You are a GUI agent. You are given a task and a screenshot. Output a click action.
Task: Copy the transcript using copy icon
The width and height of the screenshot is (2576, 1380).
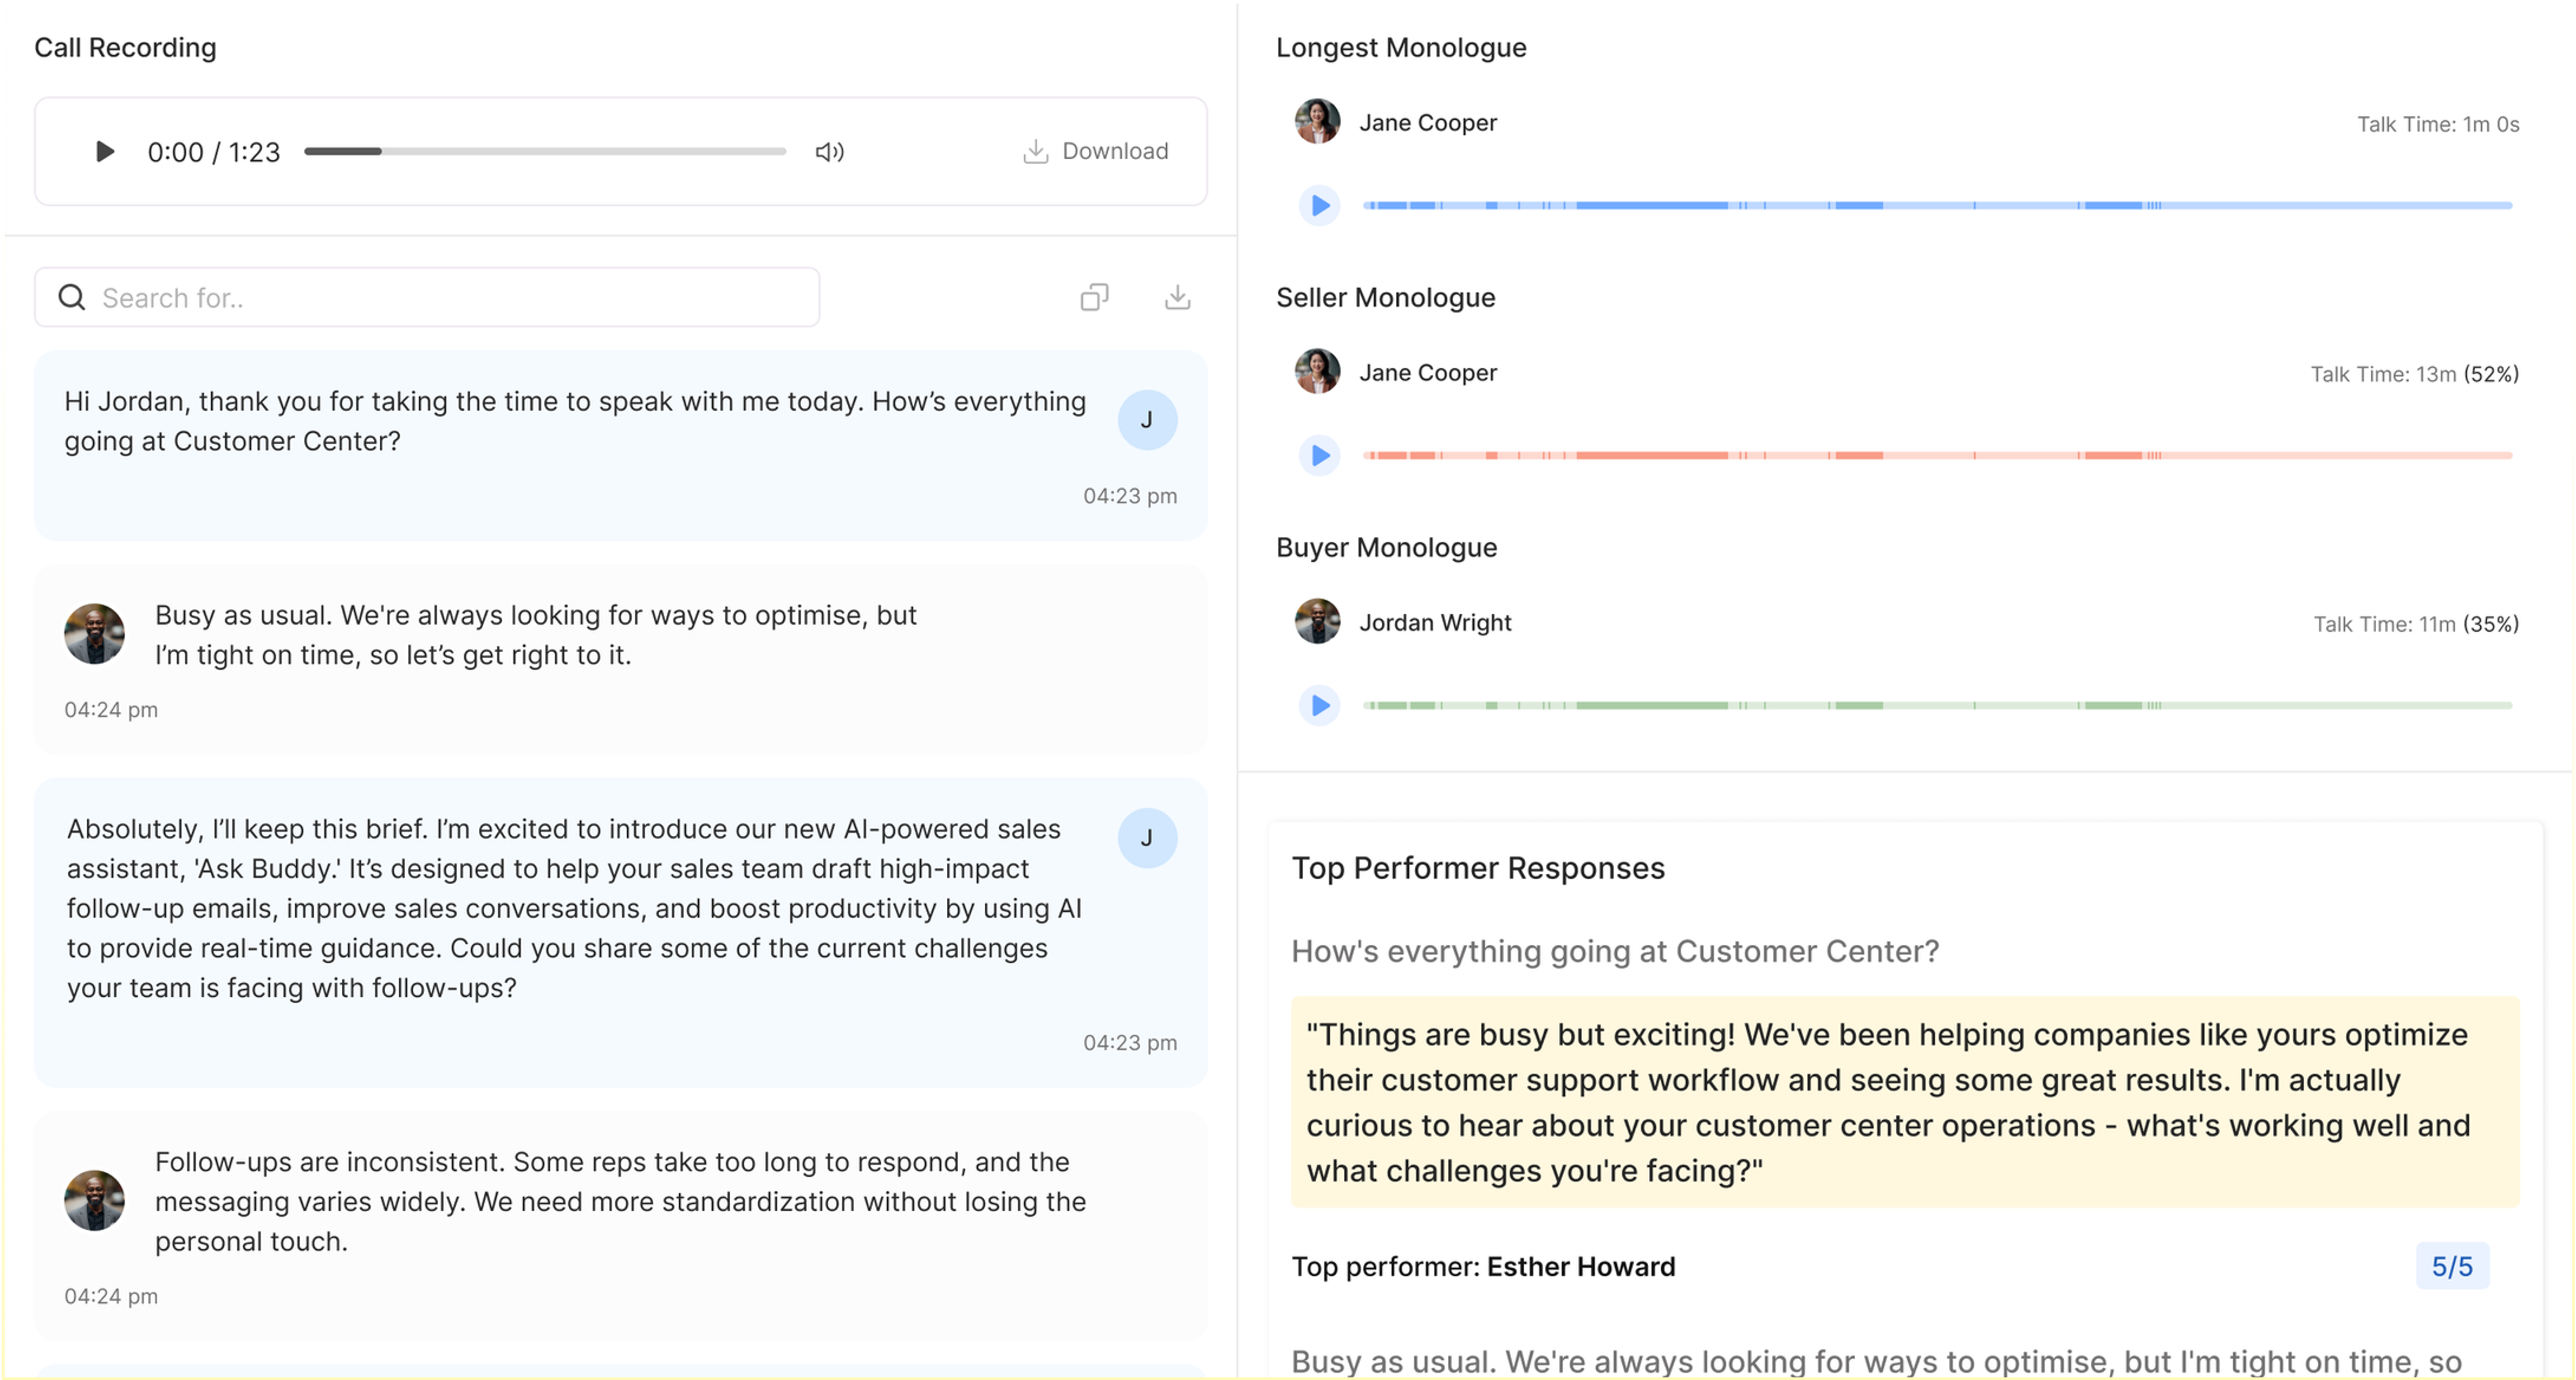[1094, 297]
